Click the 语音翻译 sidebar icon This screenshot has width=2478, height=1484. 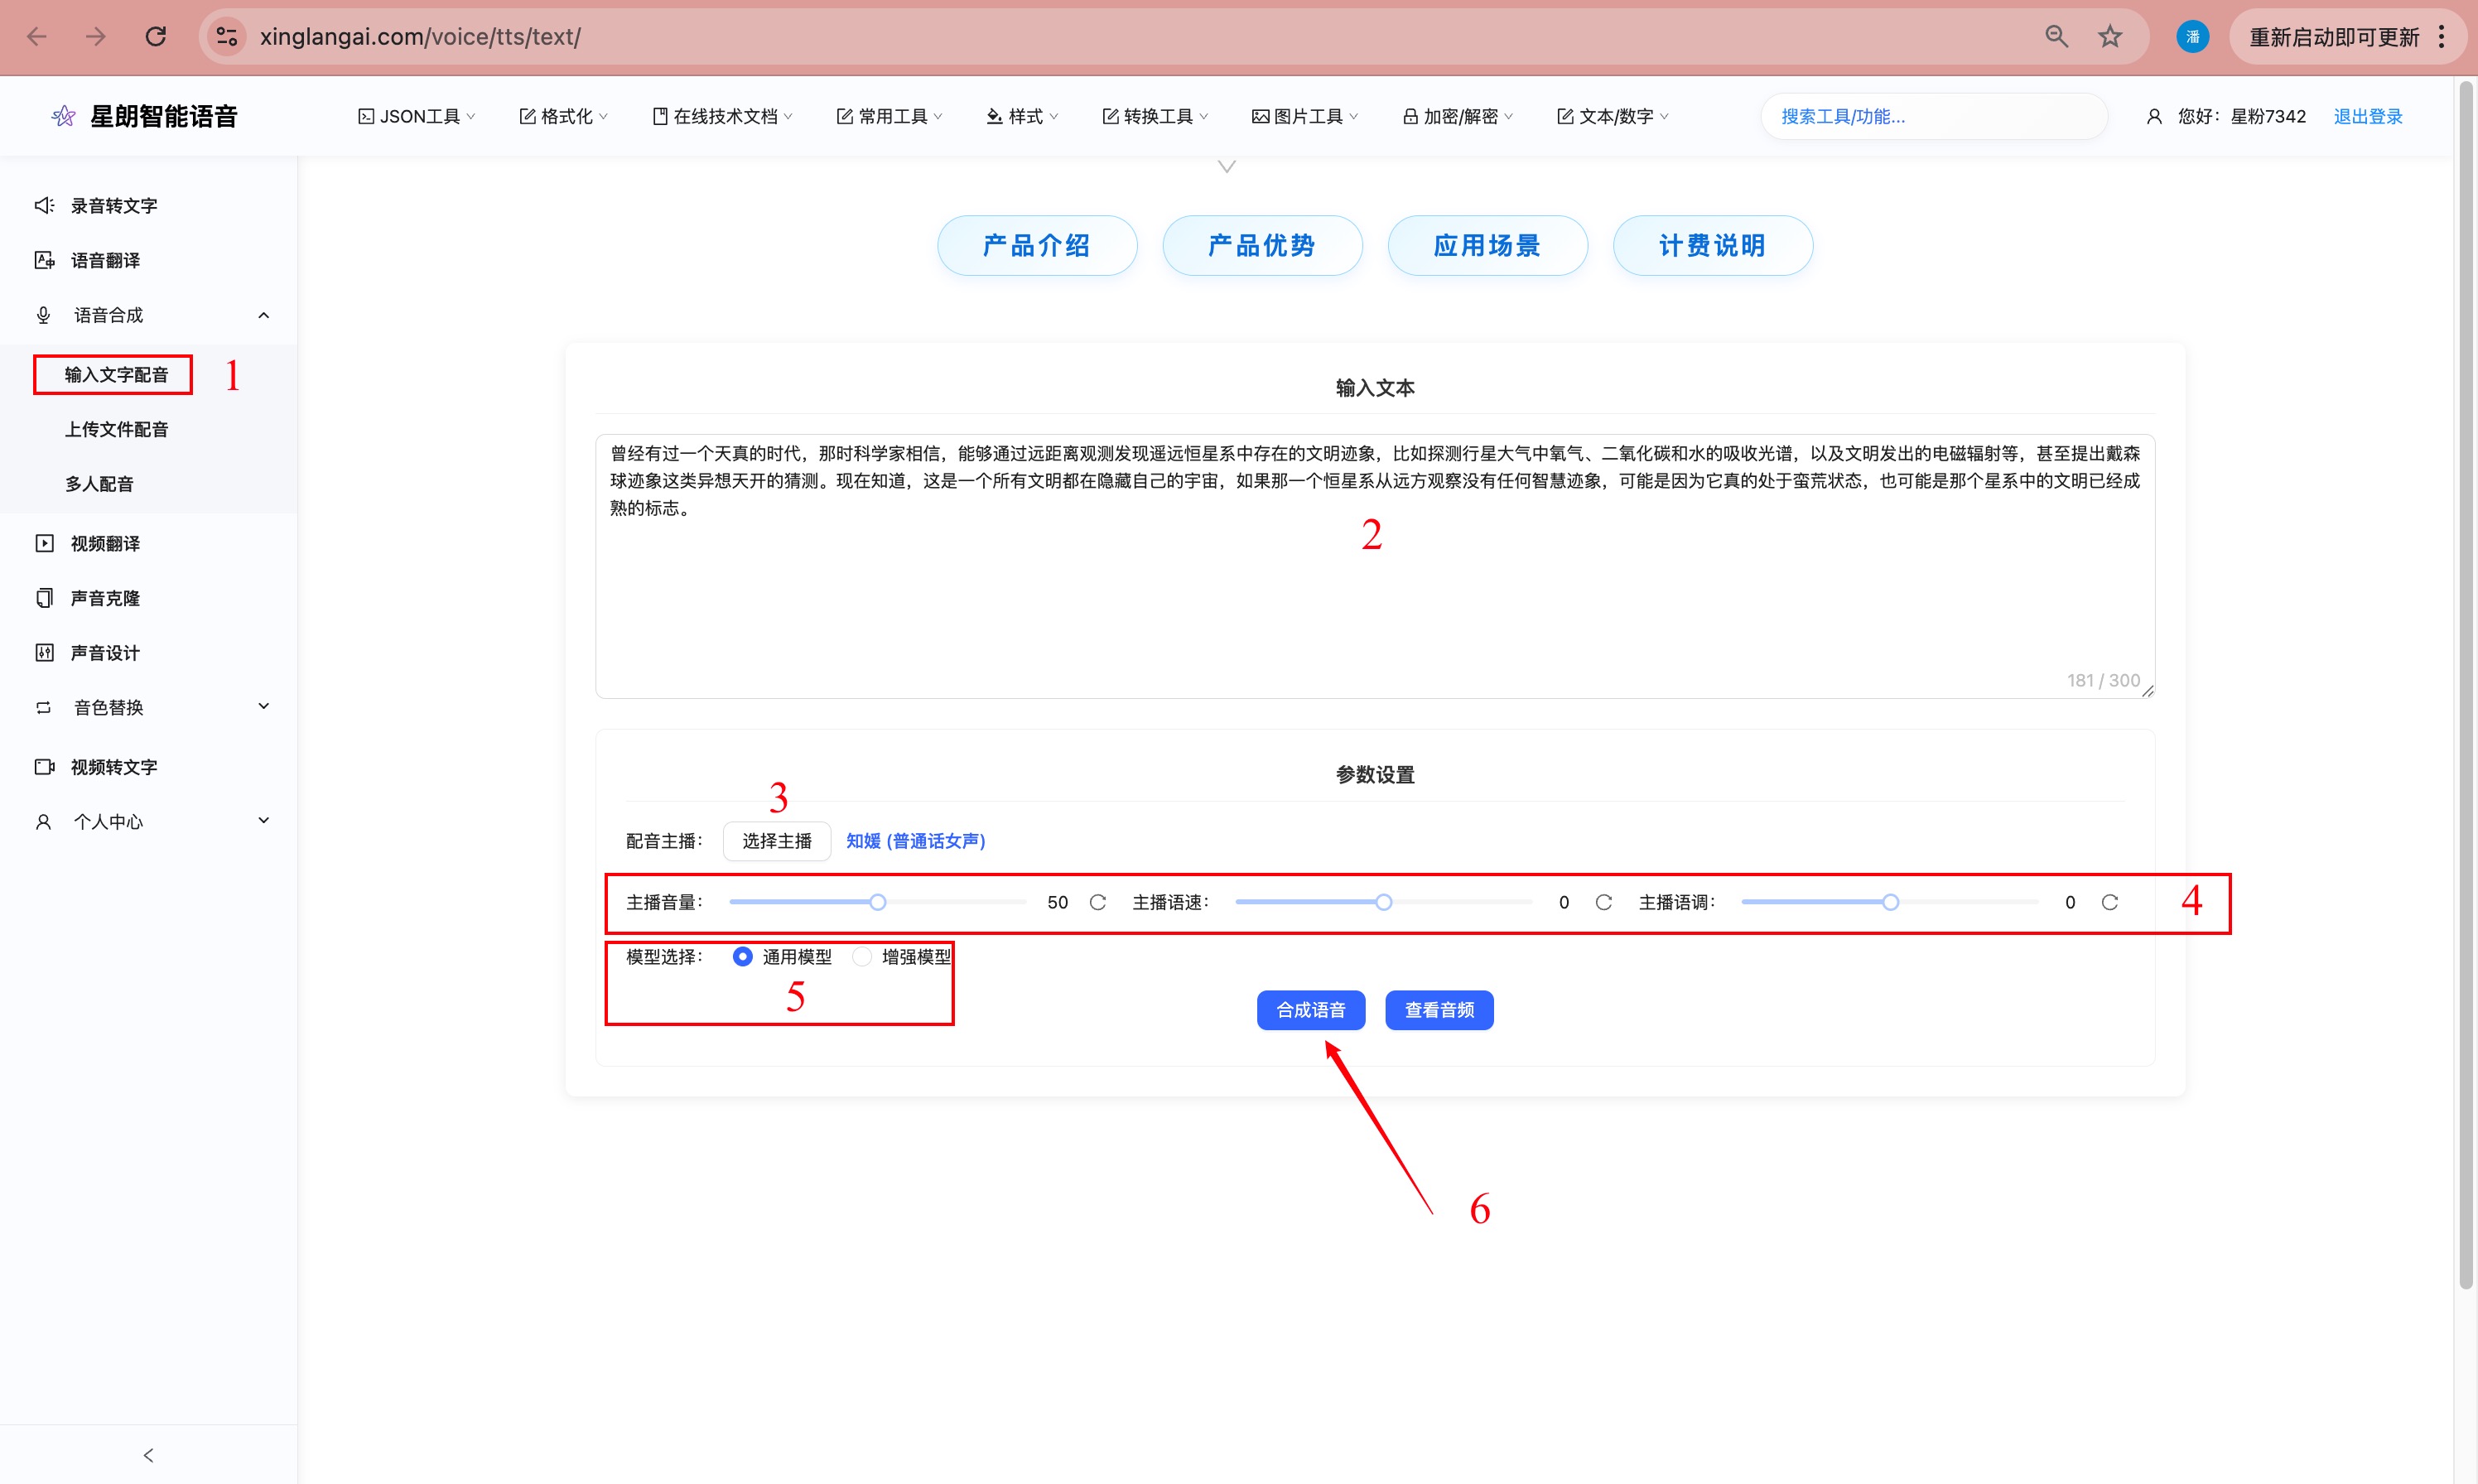(x=44, y=260)
